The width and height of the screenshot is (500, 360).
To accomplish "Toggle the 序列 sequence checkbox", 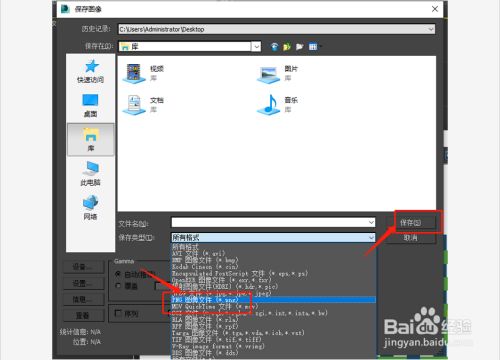I will pos(118,313).
